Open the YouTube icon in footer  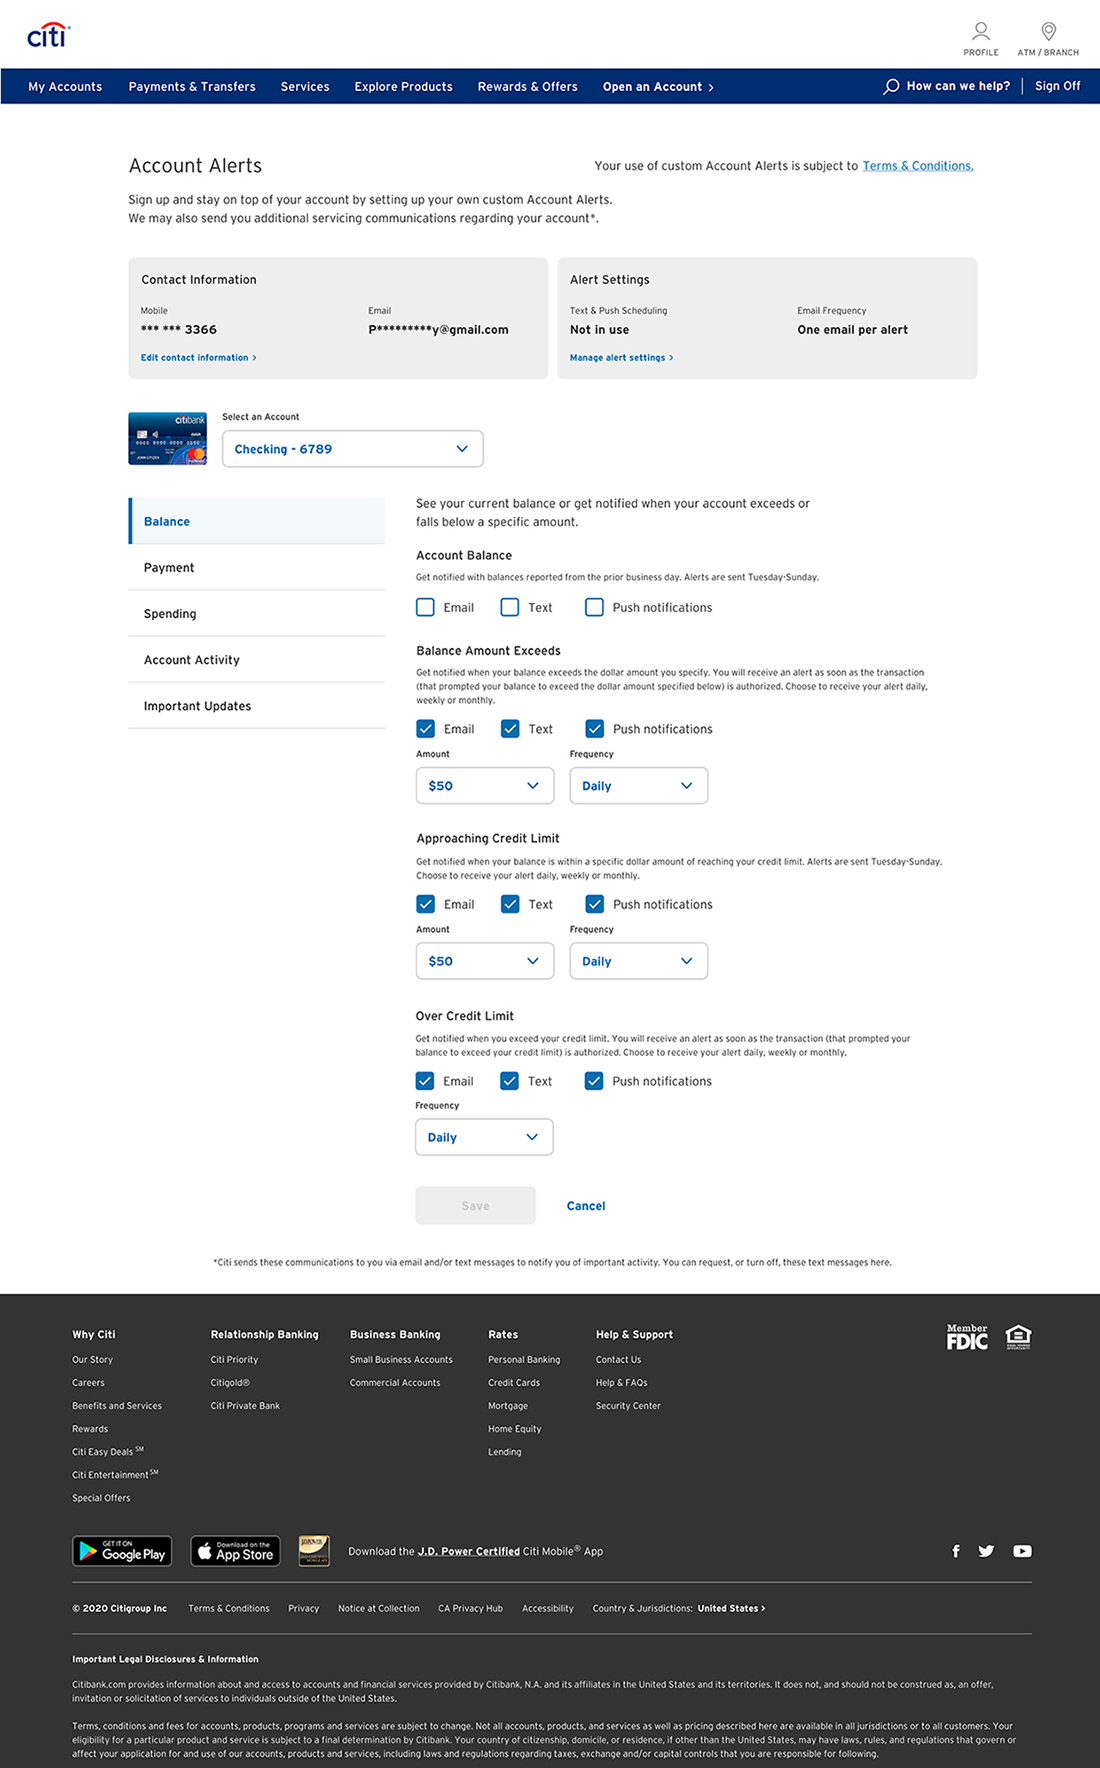tap(1022, 1551)
